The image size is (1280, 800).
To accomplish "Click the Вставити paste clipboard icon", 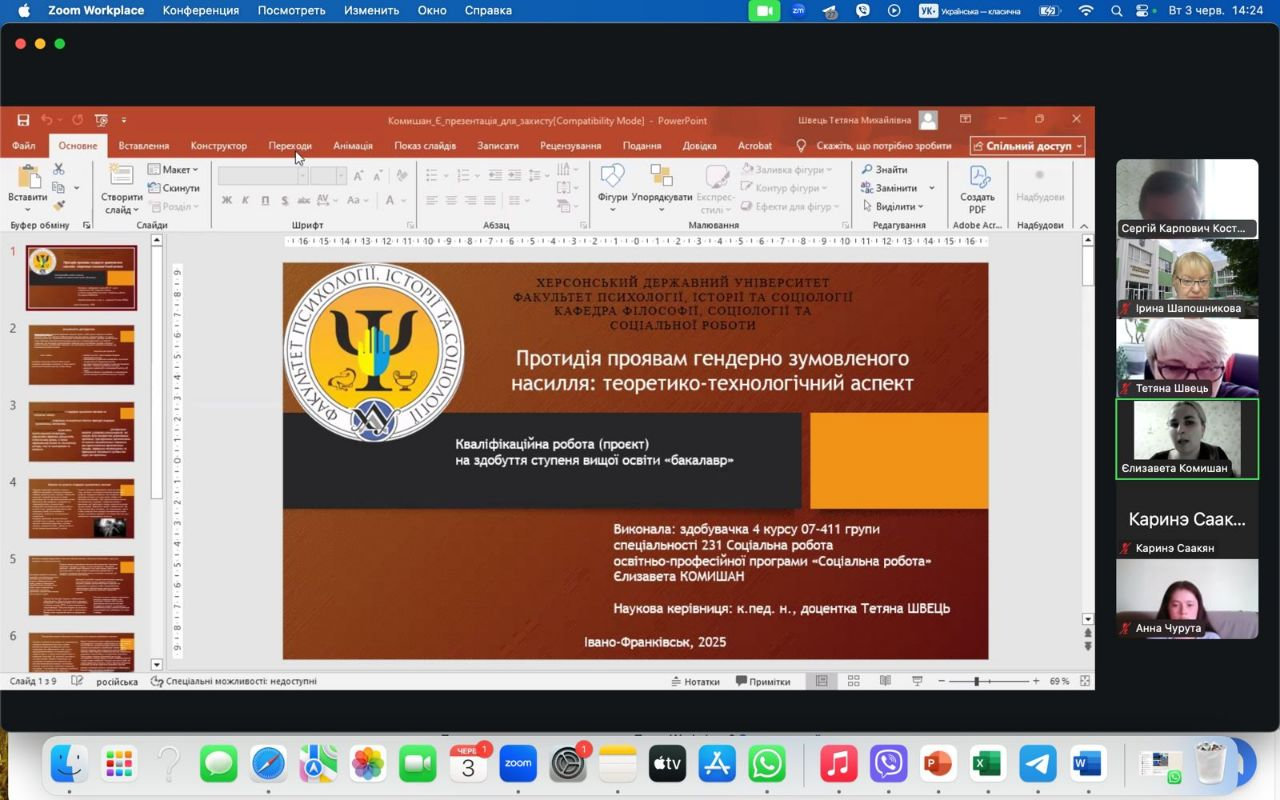I will (27, 178).
